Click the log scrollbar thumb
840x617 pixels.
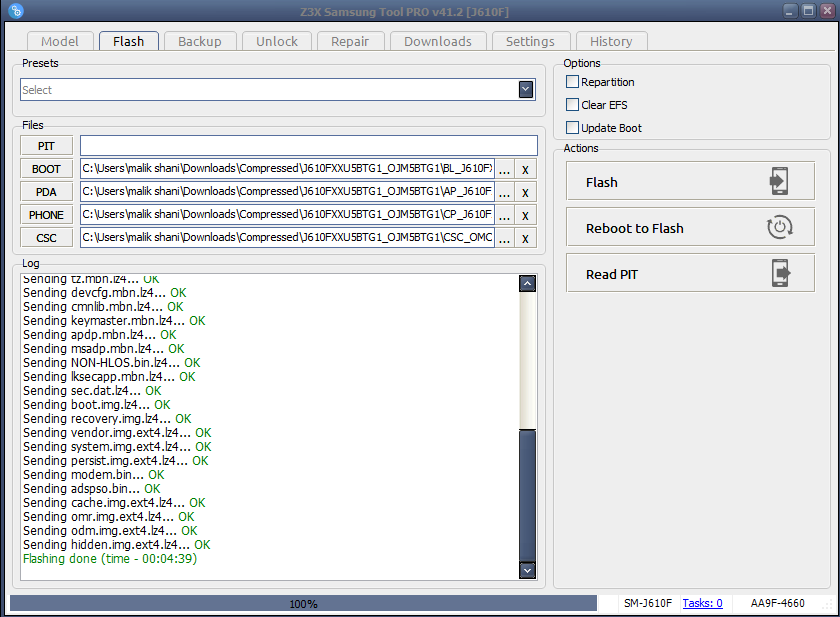527,495
